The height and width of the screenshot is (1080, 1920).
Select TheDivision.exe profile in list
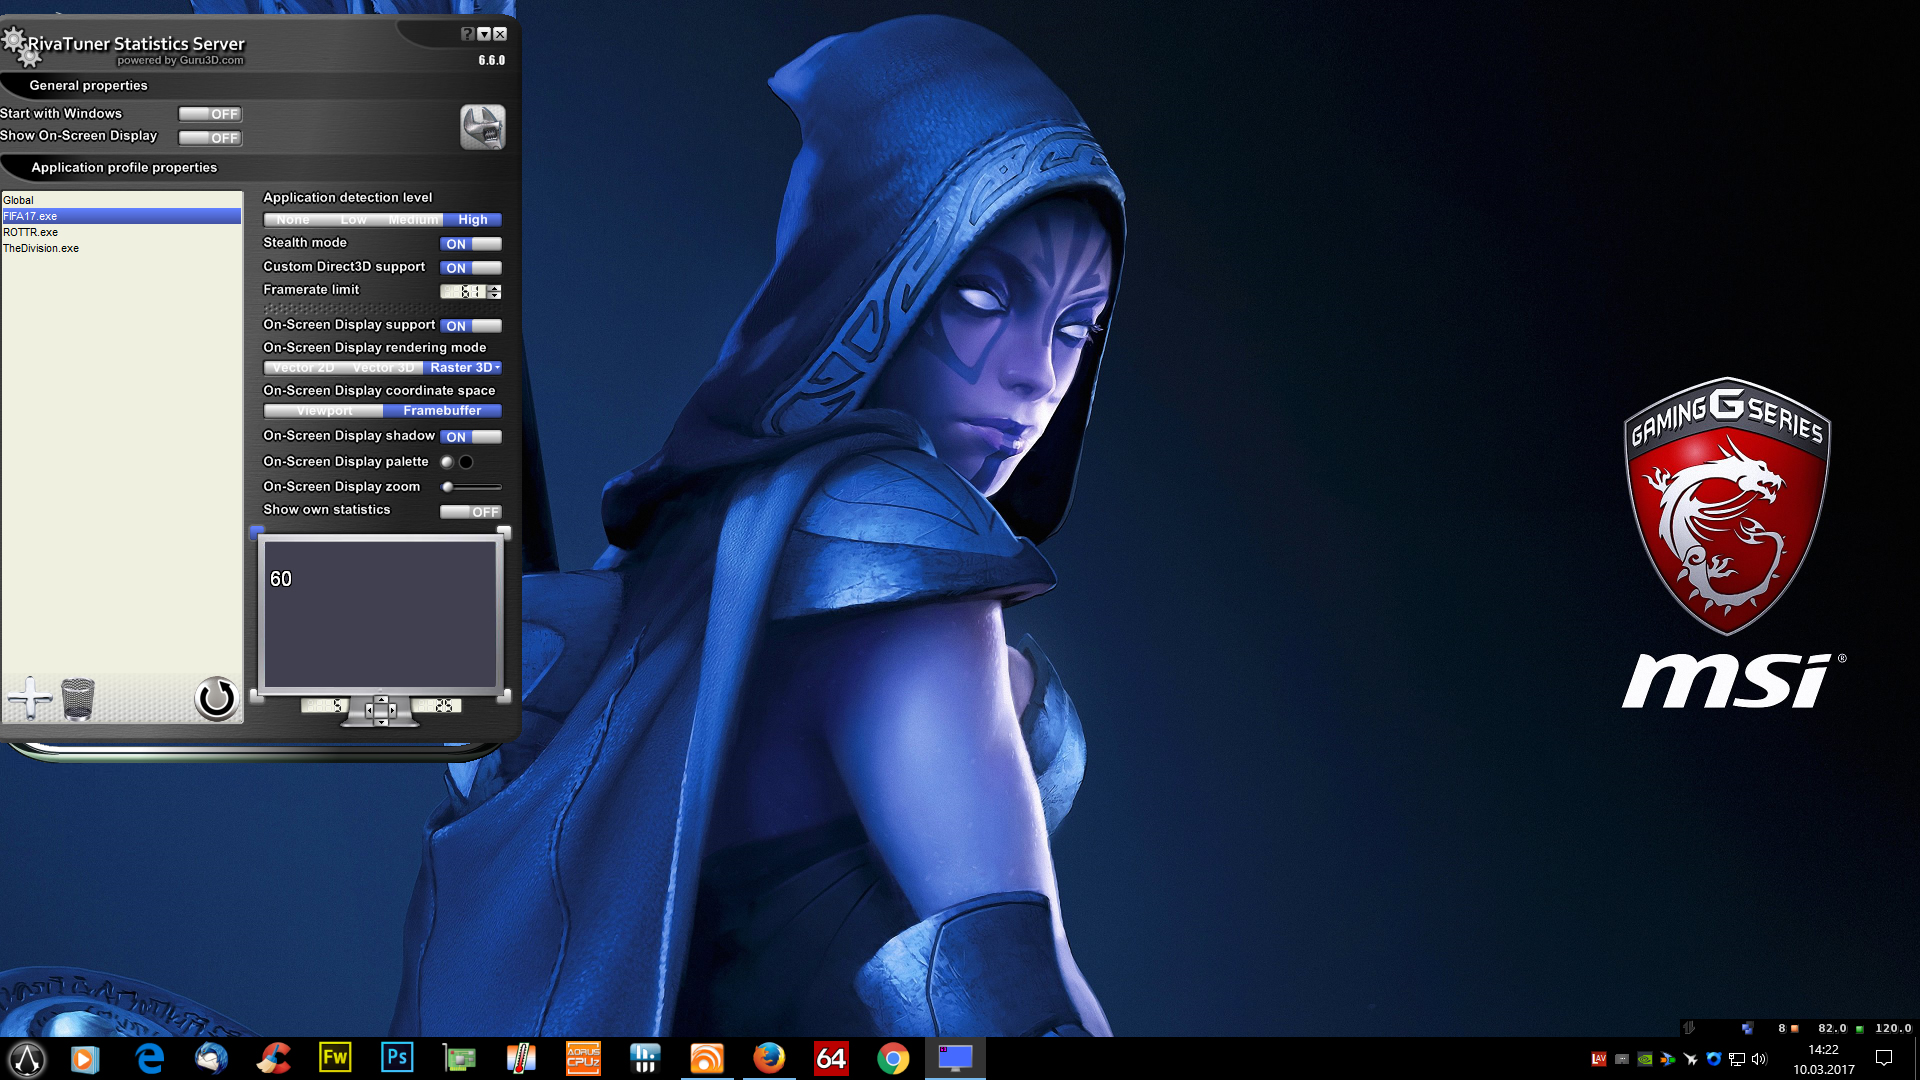point(41,248)
